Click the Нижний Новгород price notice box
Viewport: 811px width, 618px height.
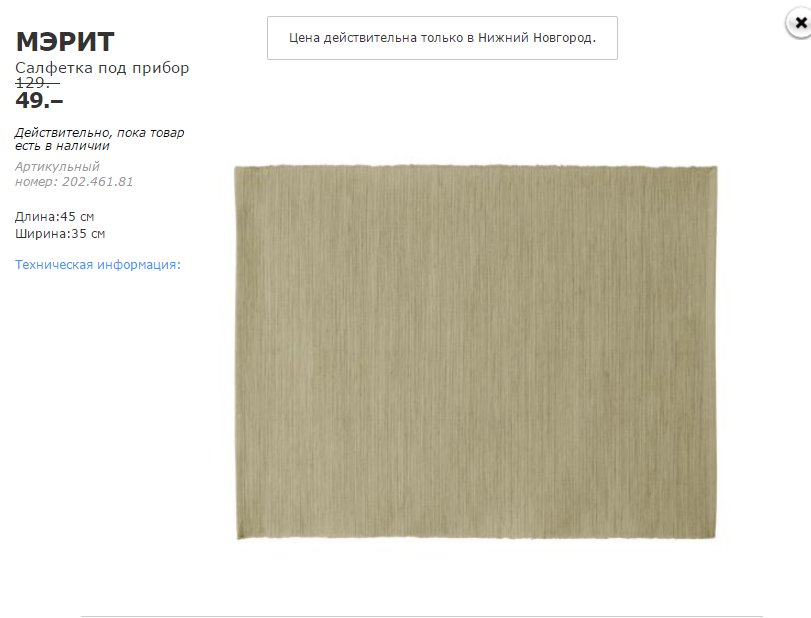coord(442,38)
